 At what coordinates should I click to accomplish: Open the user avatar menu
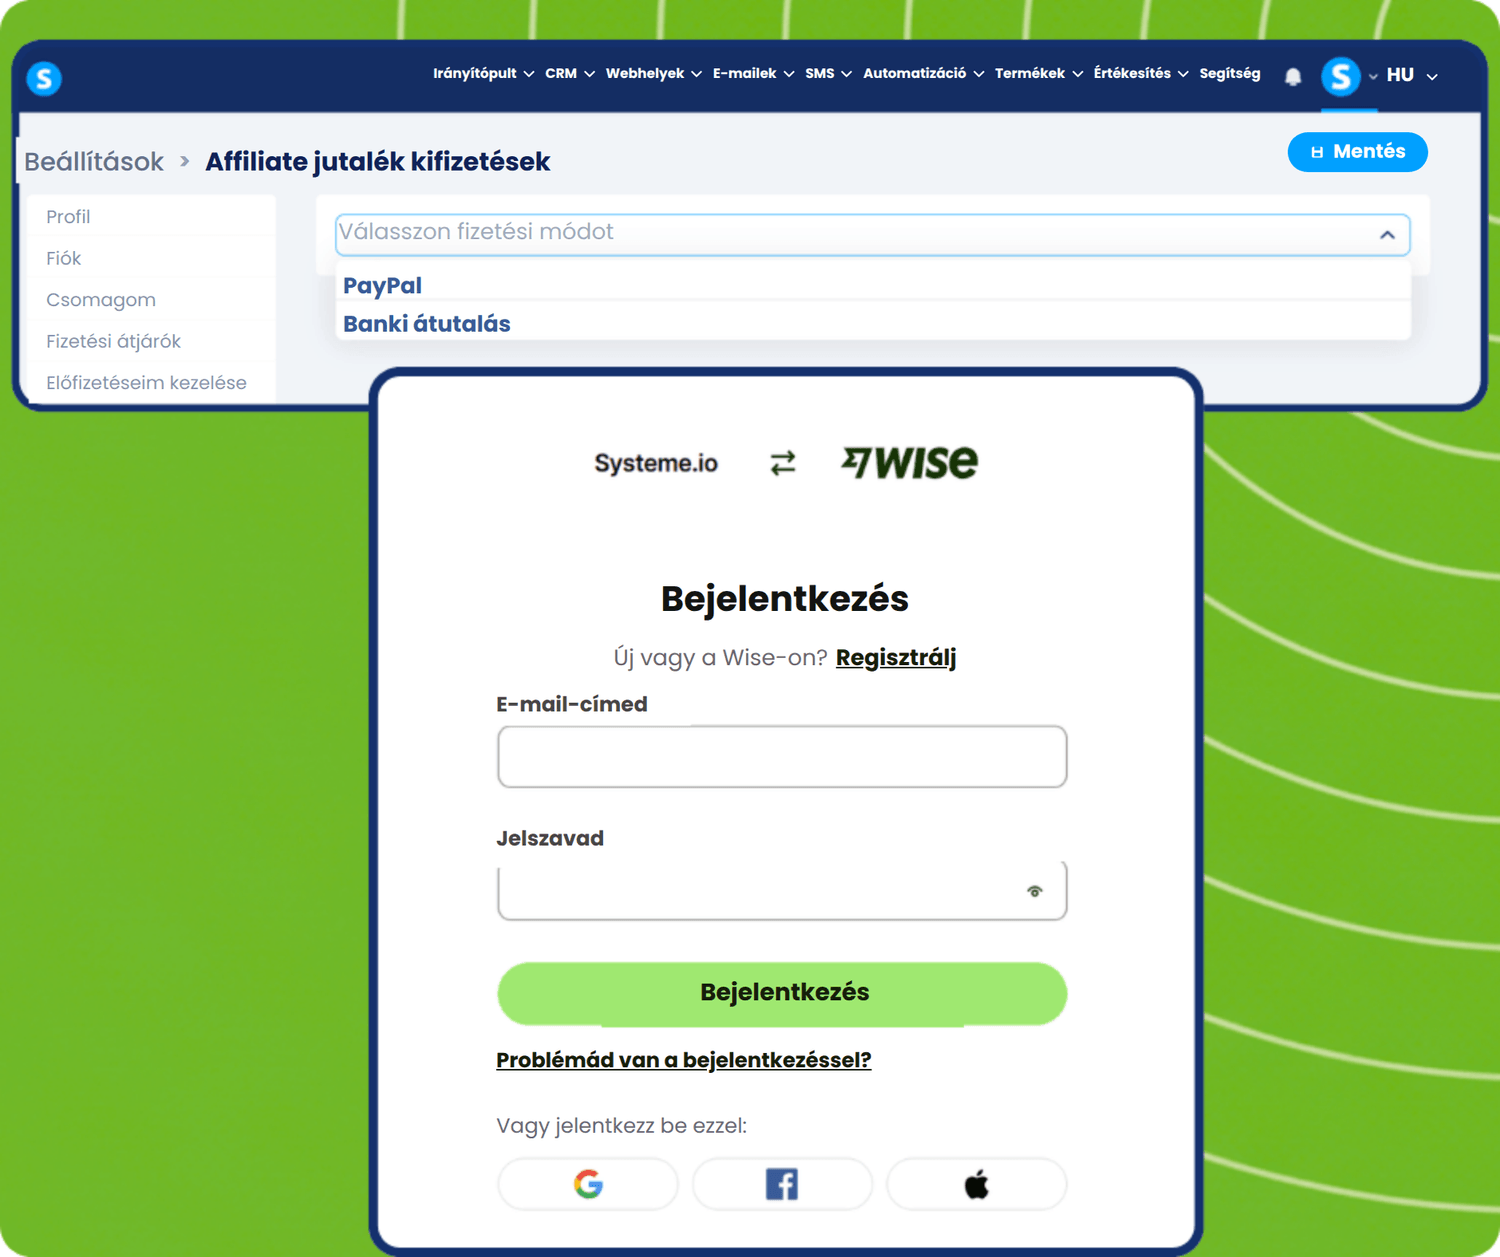click(x=1341, y=76)
